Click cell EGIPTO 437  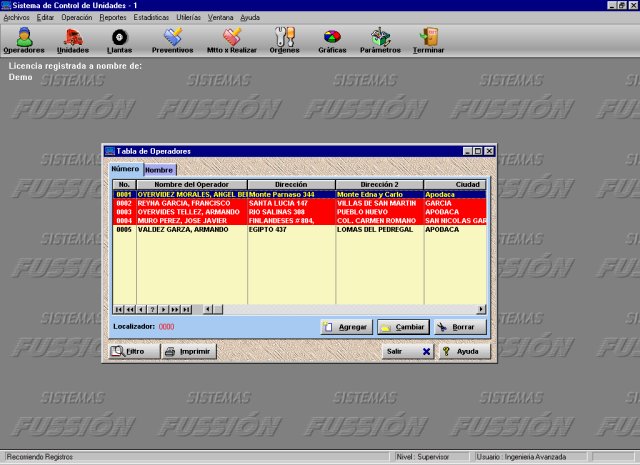click(x=291, y=229)
